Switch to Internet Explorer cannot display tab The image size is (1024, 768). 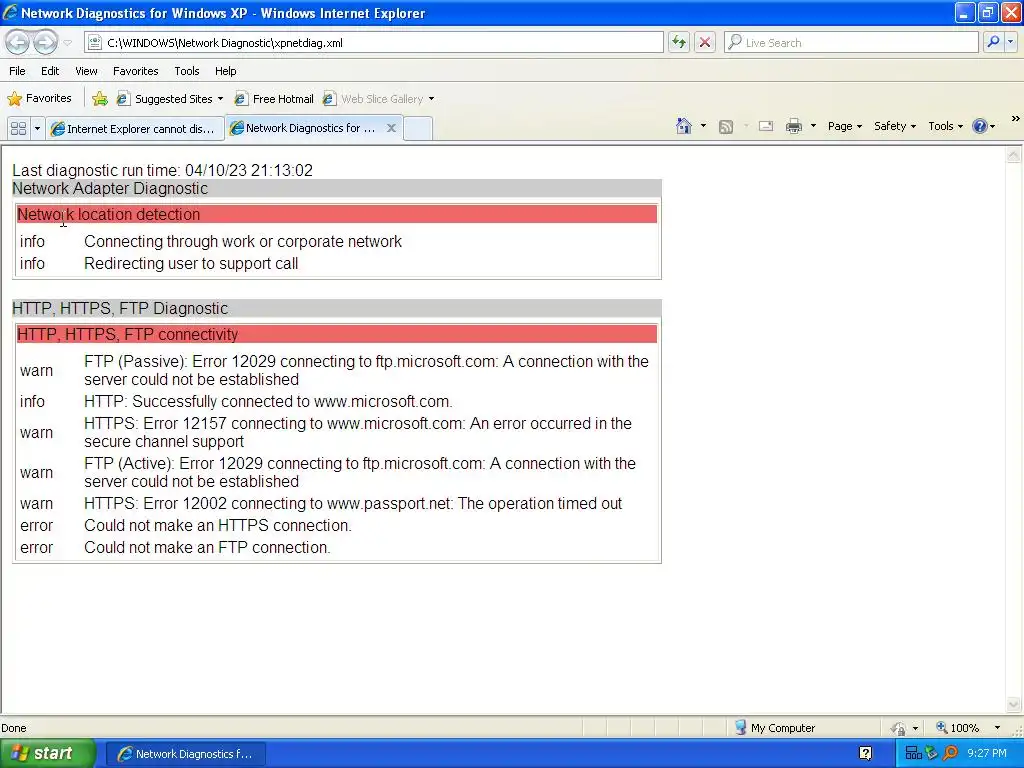tap(135, 129)
